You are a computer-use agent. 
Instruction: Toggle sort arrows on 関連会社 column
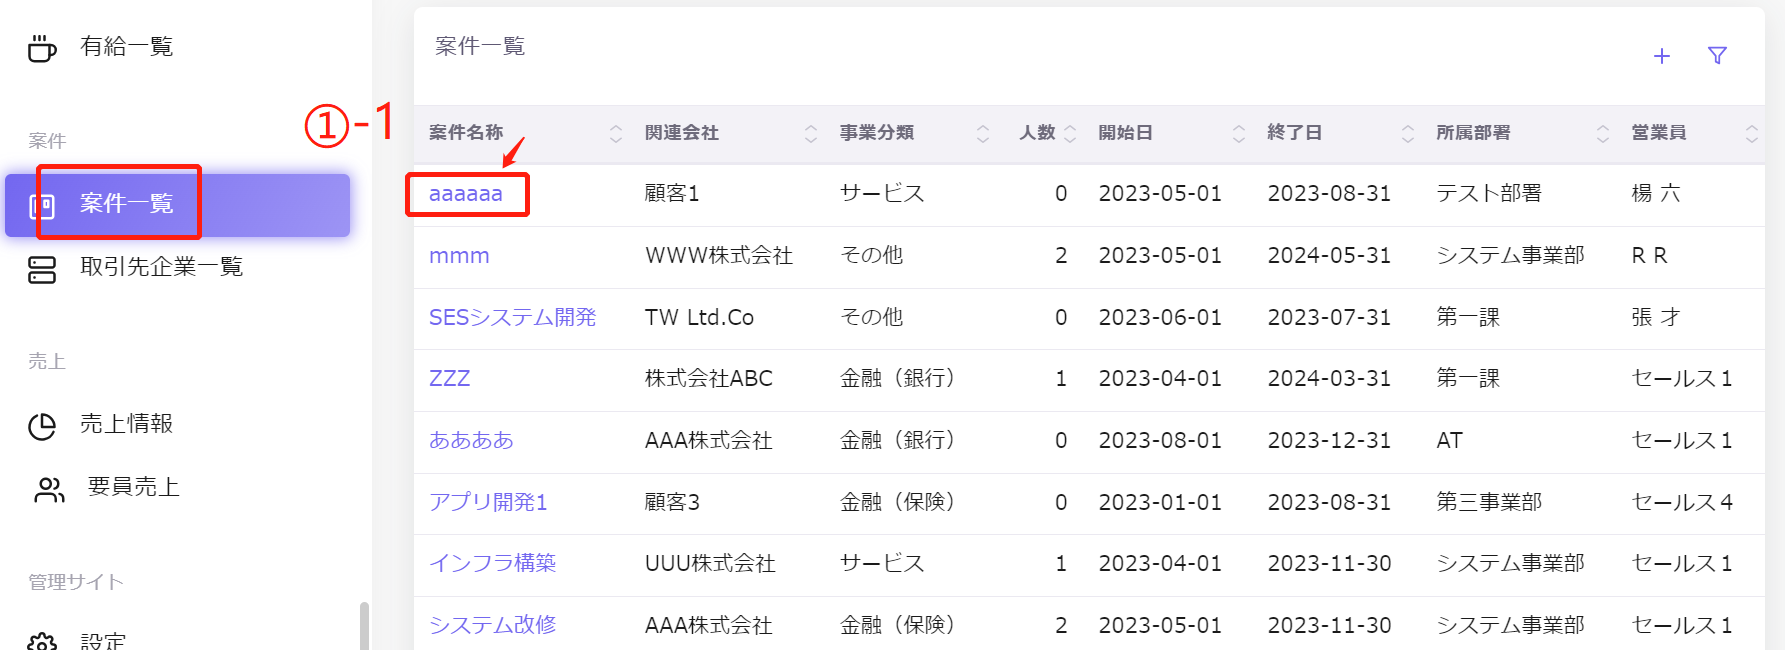[x=811, y=134]
